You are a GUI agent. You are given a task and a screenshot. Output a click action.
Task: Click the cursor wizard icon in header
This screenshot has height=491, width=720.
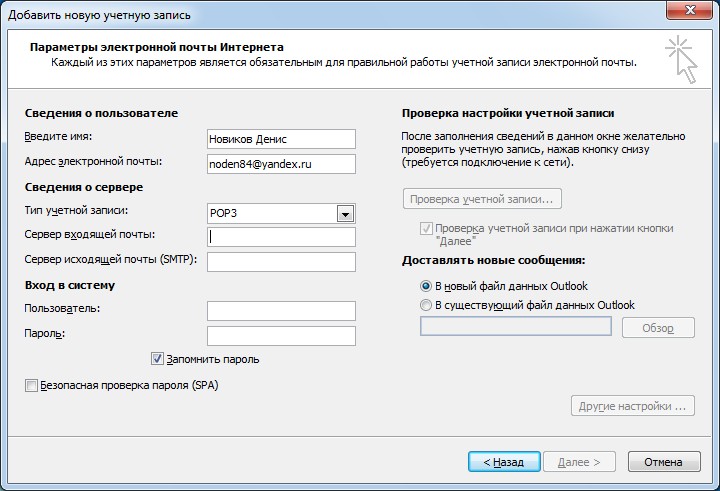point(681,58)
